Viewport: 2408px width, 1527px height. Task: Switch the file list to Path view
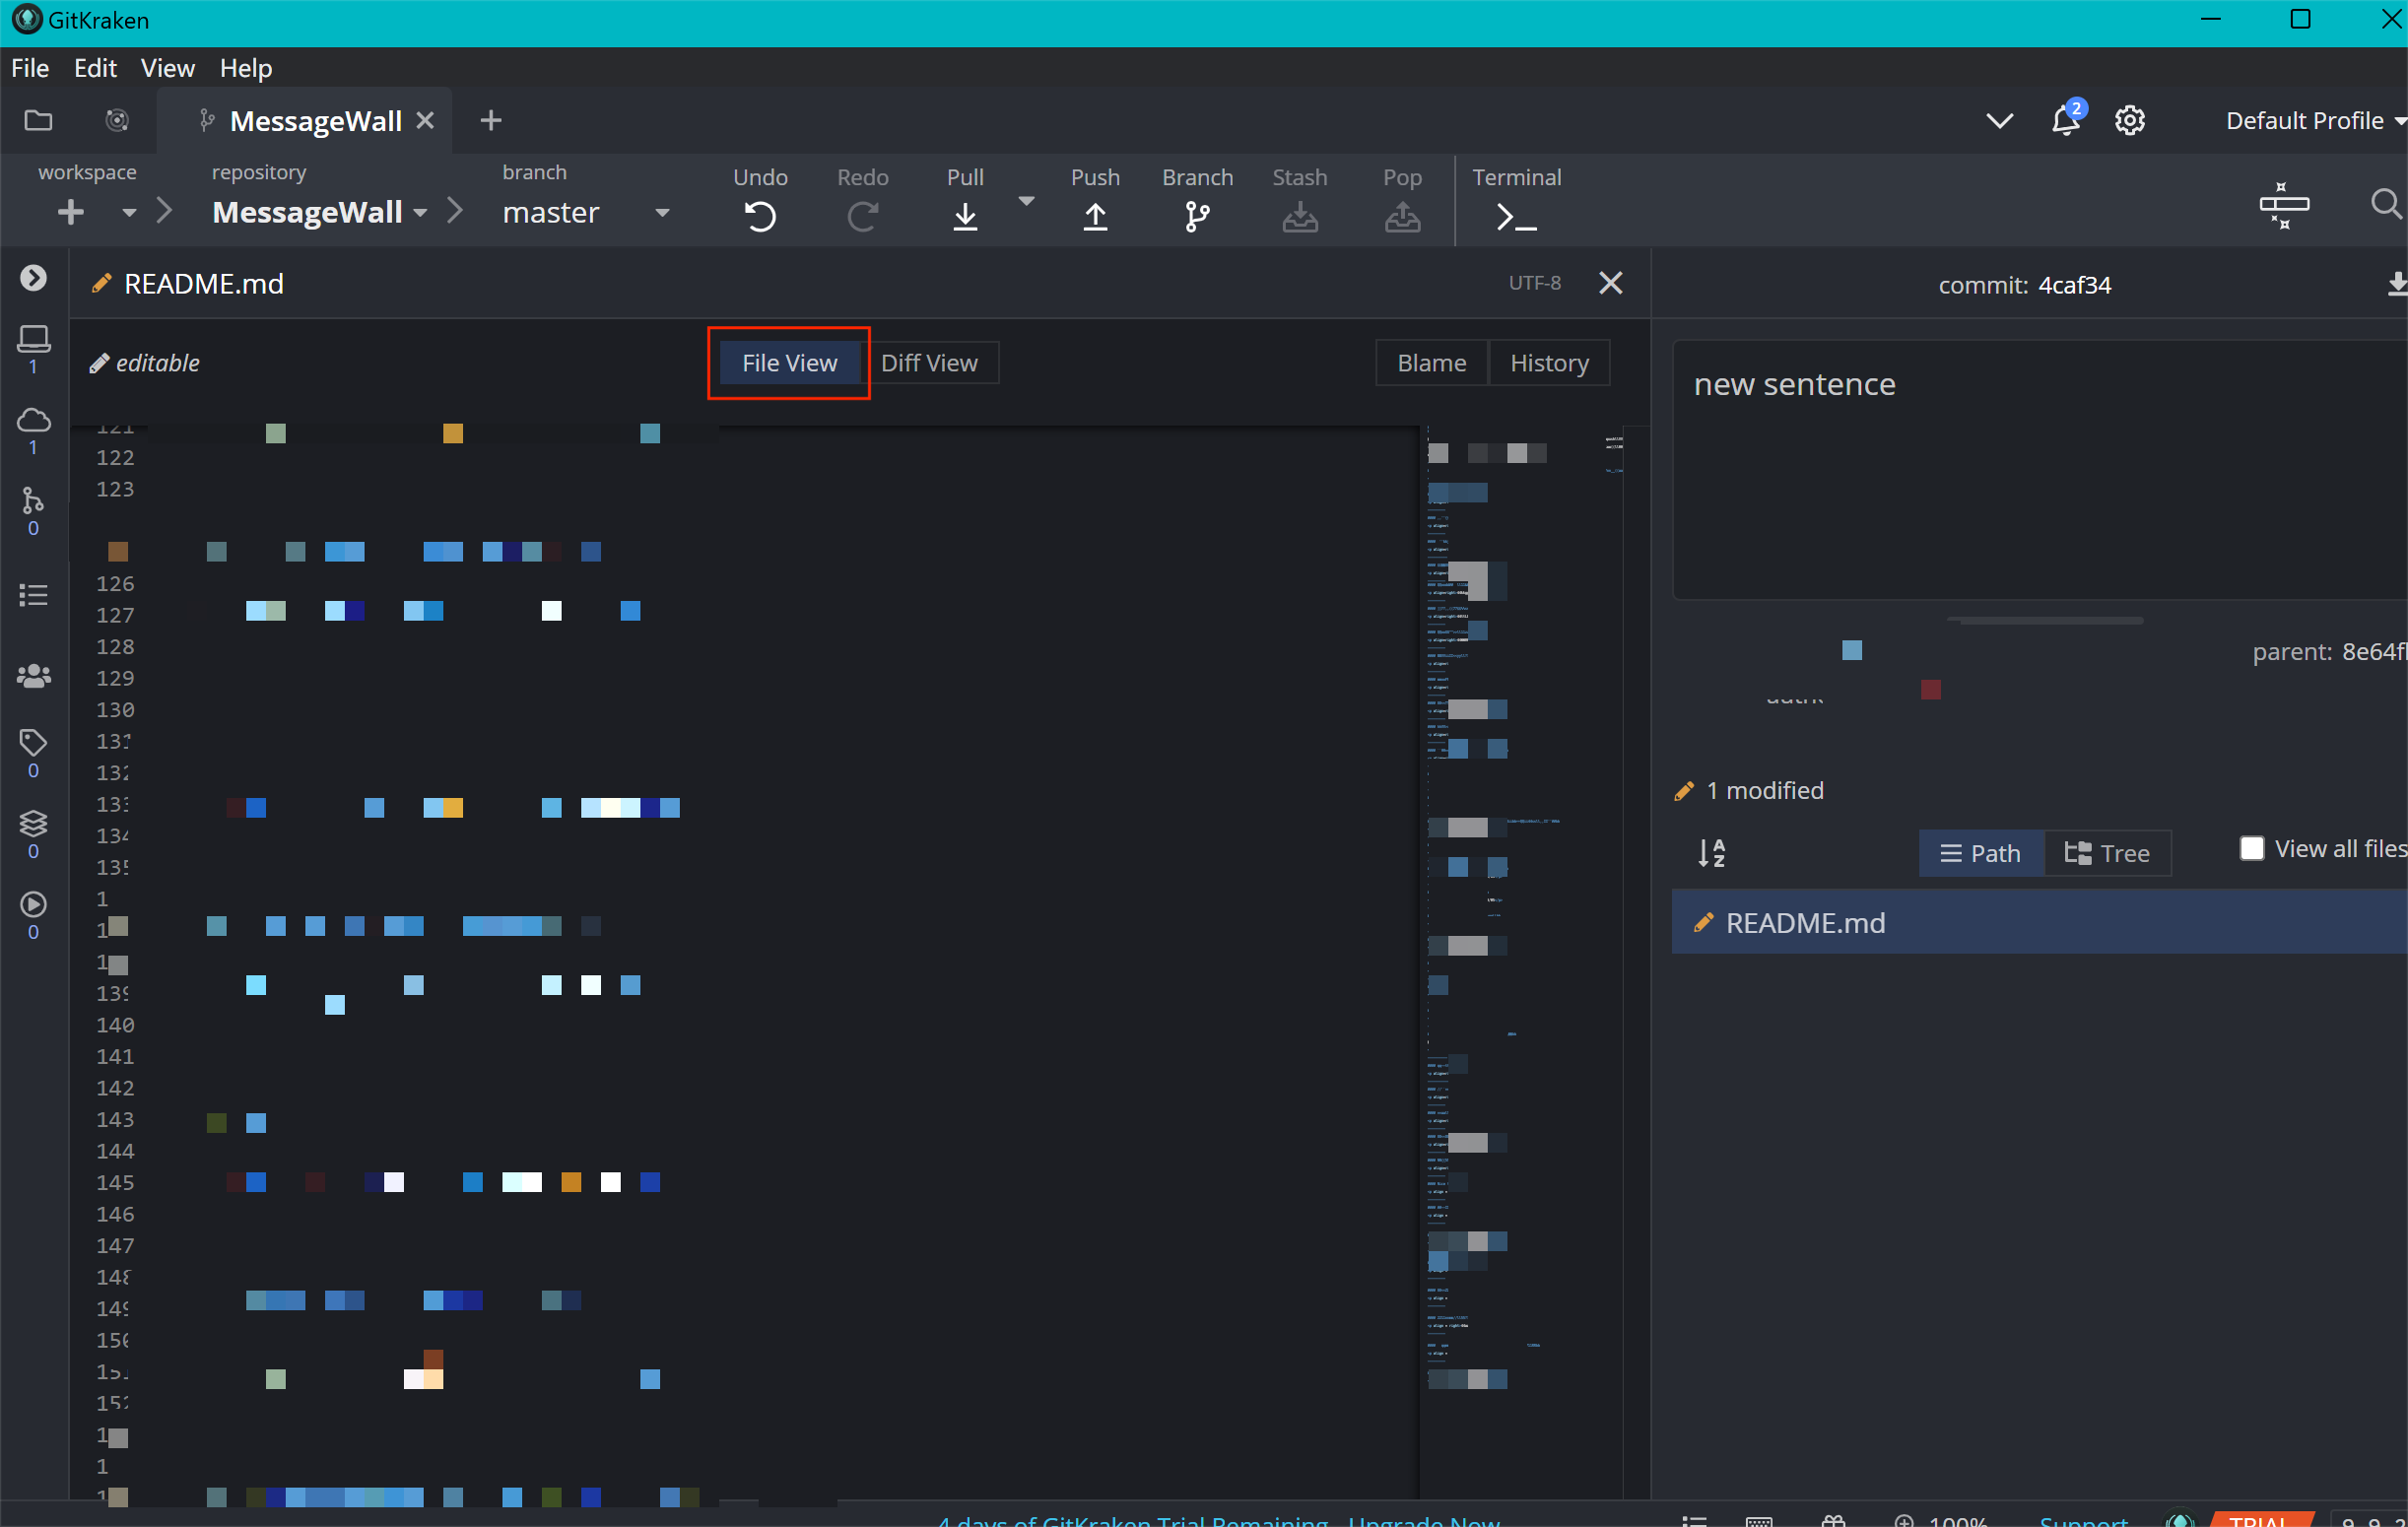[x=1980, y=853]
